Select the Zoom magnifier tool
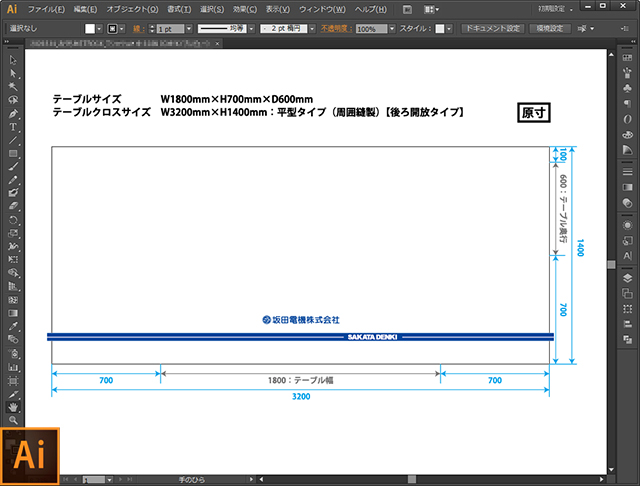 tap(13, 420)
